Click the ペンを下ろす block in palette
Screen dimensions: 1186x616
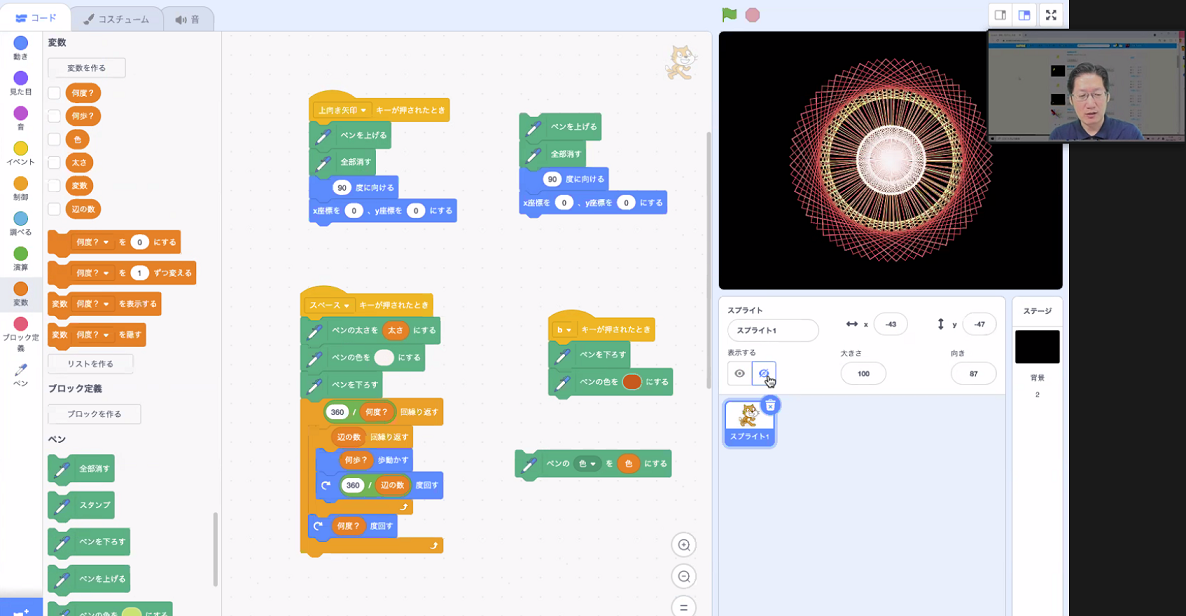click(x=88, y=543)
